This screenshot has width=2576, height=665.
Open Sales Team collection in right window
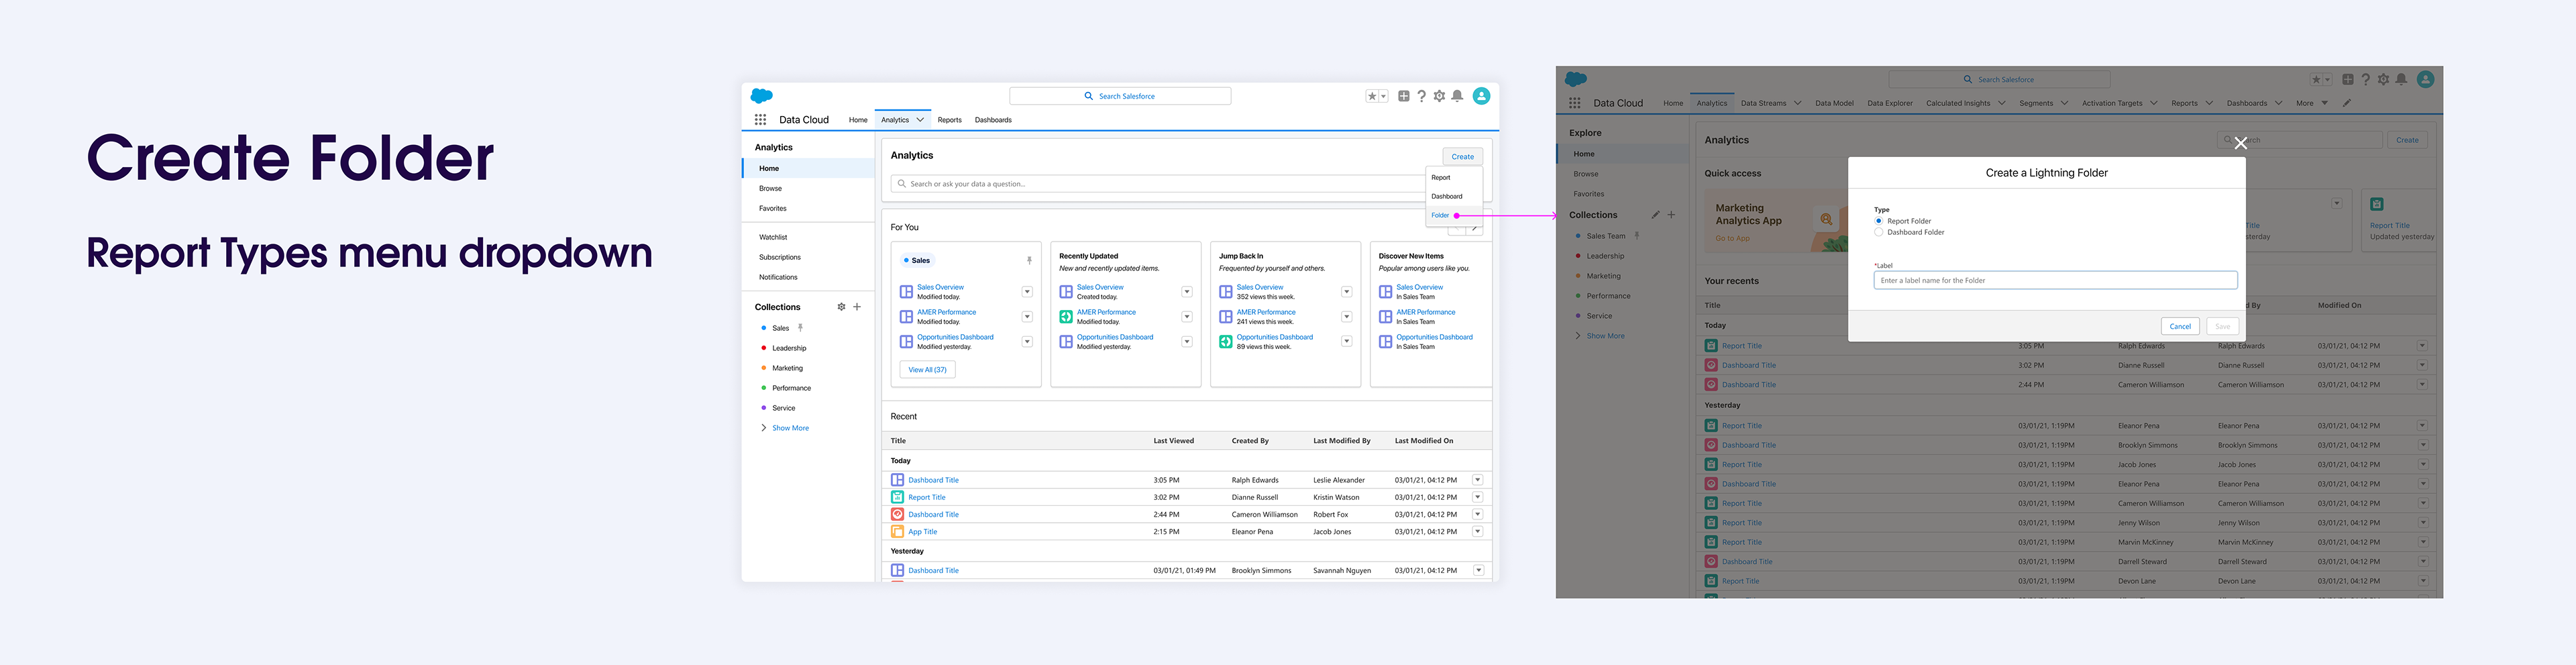pyautogui.click(x=1606, y=236)
